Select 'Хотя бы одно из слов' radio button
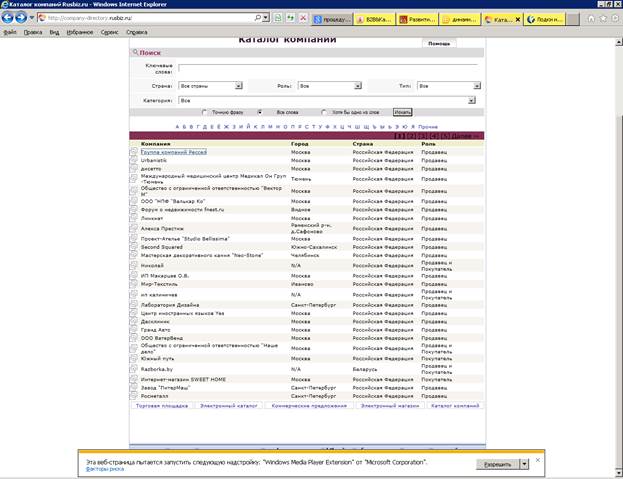 coord(325,112)
